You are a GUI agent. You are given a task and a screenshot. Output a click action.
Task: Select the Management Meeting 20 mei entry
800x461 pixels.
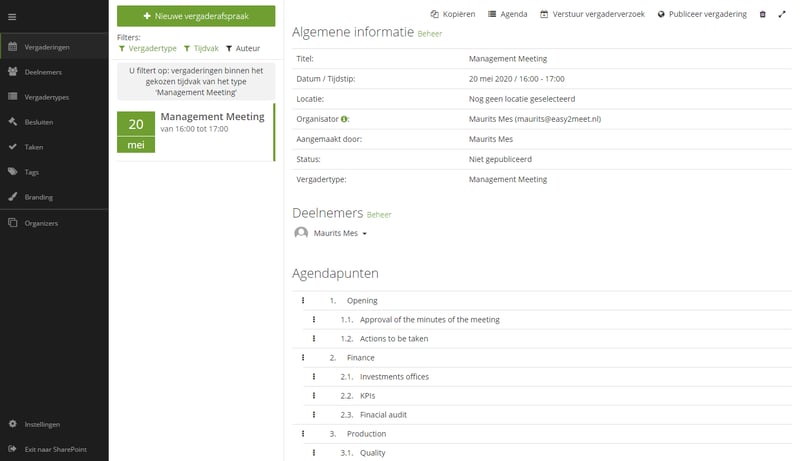tap(196, 132)
